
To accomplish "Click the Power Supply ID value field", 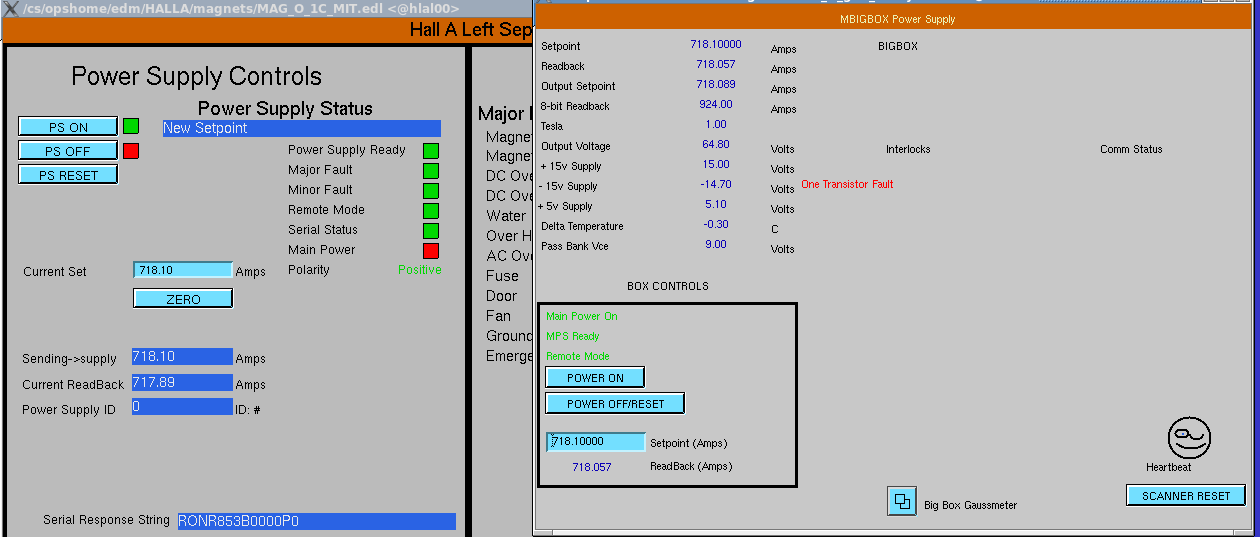I will (182, 408).
